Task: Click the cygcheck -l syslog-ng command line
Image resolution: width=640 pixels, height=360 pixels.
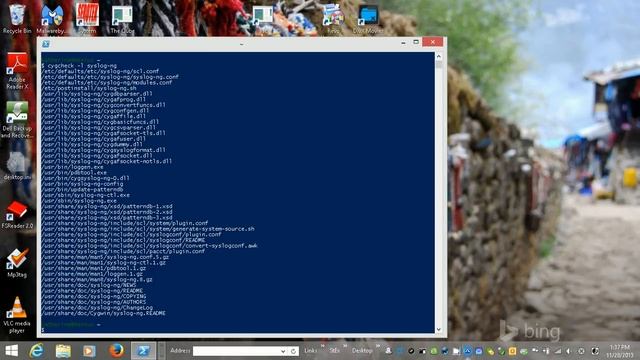Action: [x=79, y=65]
